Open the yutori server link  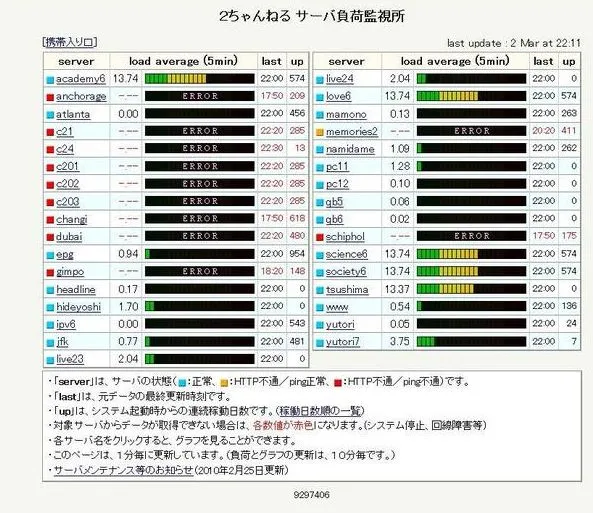click(340, 324)
